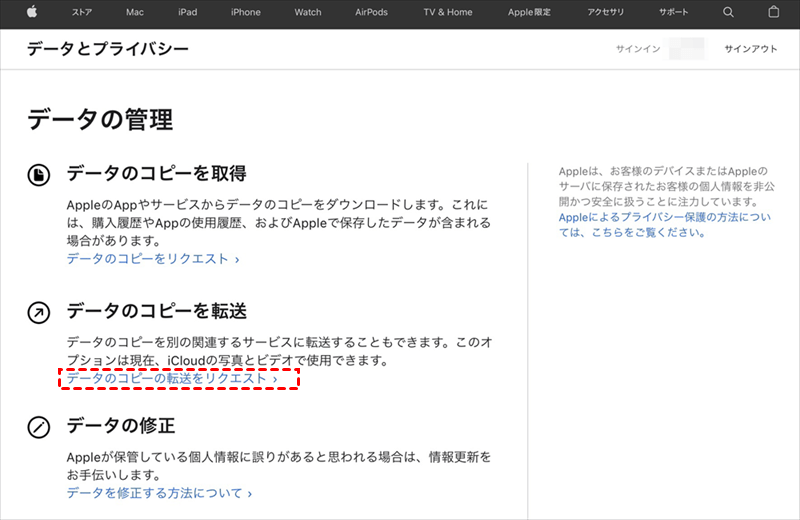Click the サインイン label text

pos(638,49)
